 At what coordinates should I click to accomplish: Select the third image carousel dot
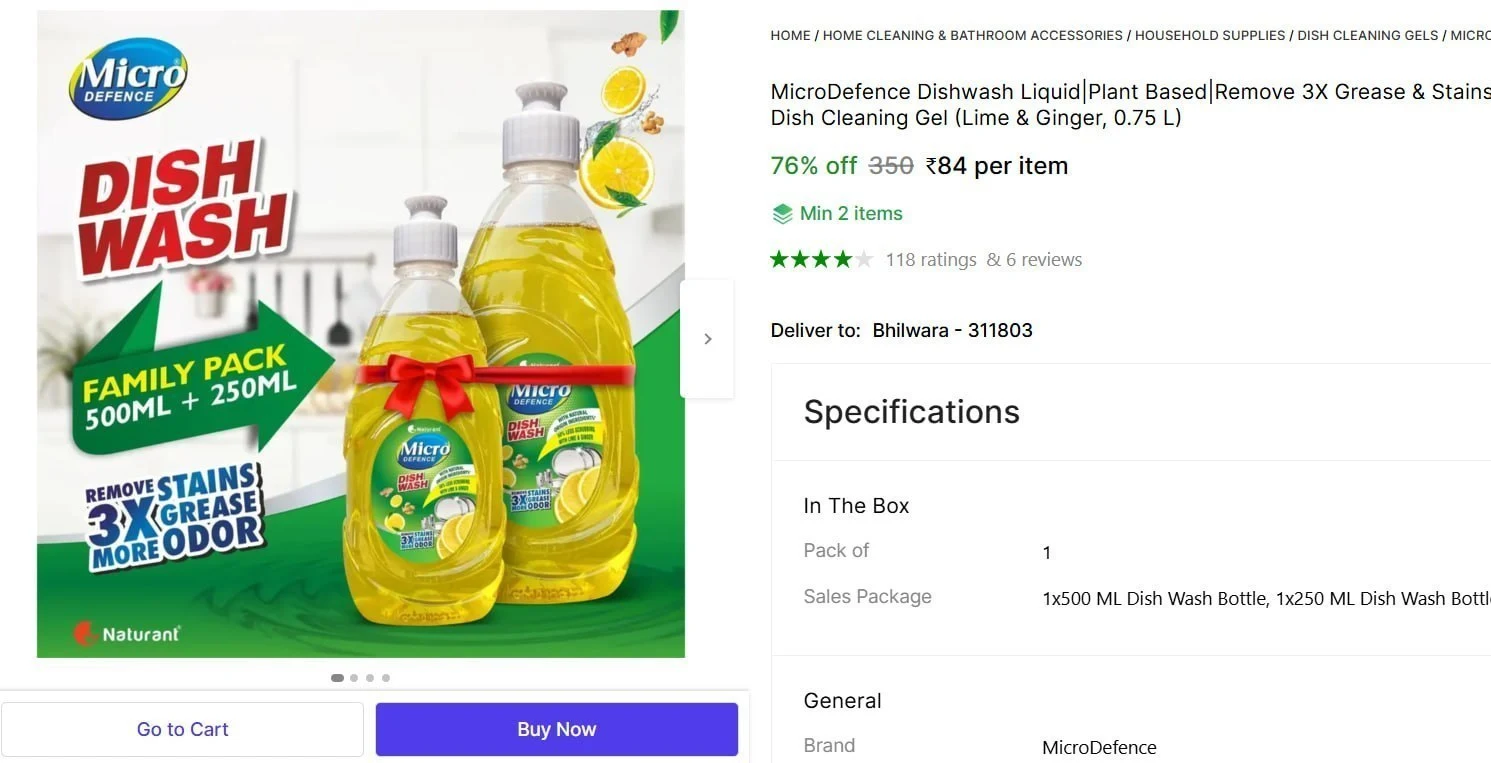tap(370, 678)
